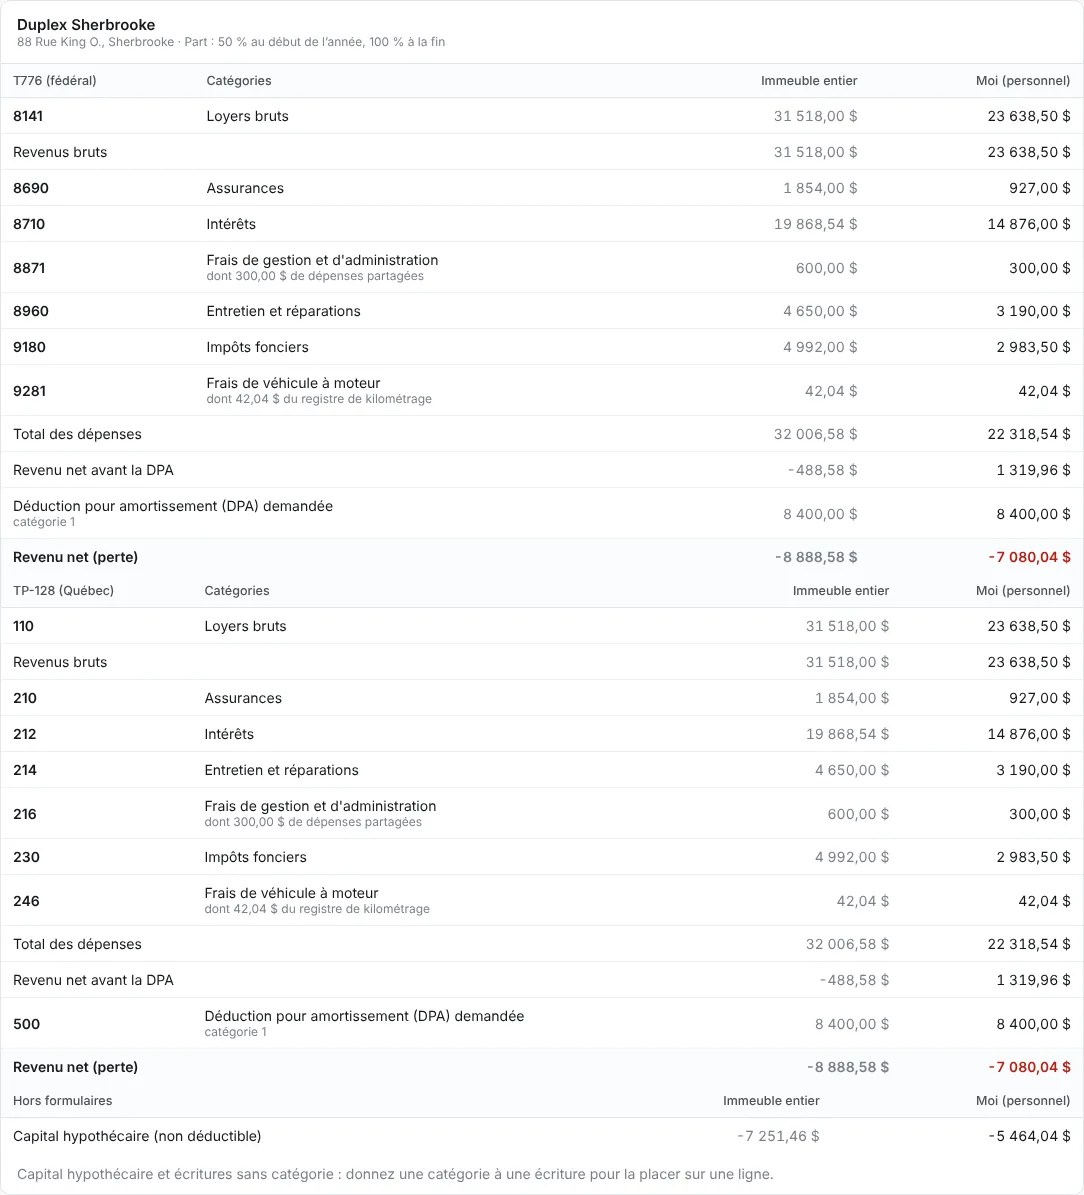Select Québec line code "110"
The image size is (1084, 1195).
click(23, 626)
